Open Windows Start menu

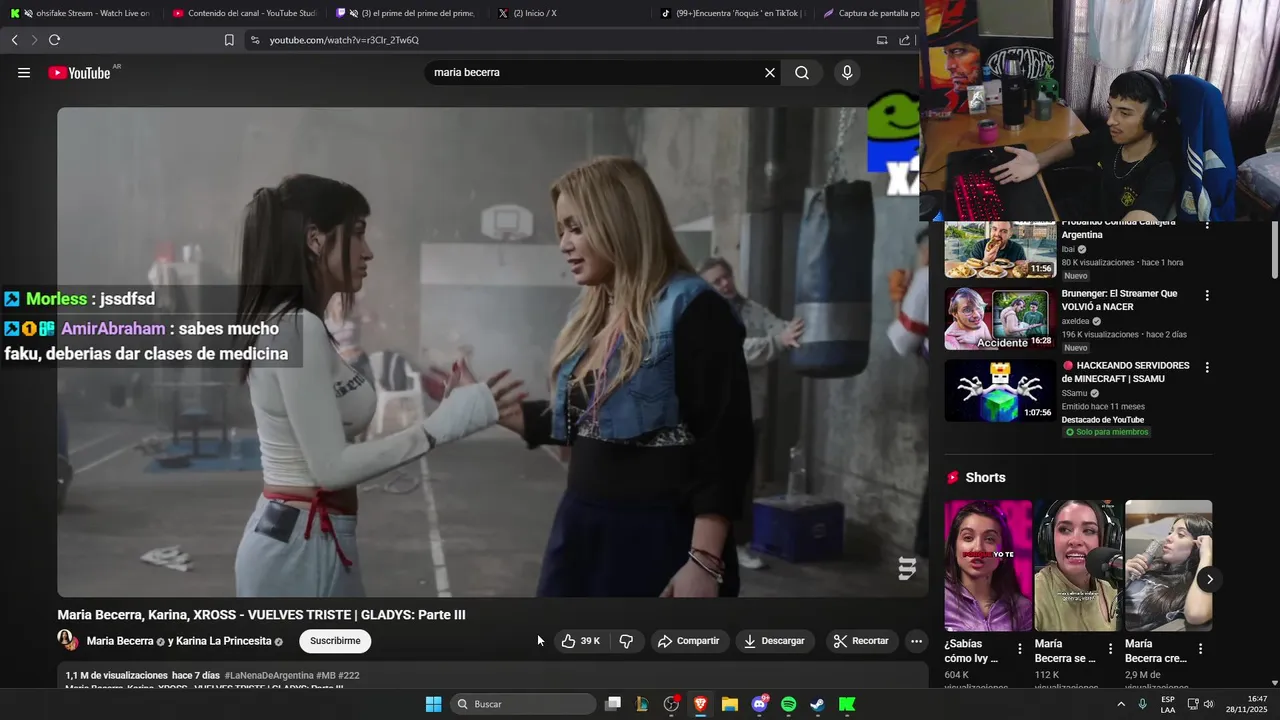click(433, 704)
